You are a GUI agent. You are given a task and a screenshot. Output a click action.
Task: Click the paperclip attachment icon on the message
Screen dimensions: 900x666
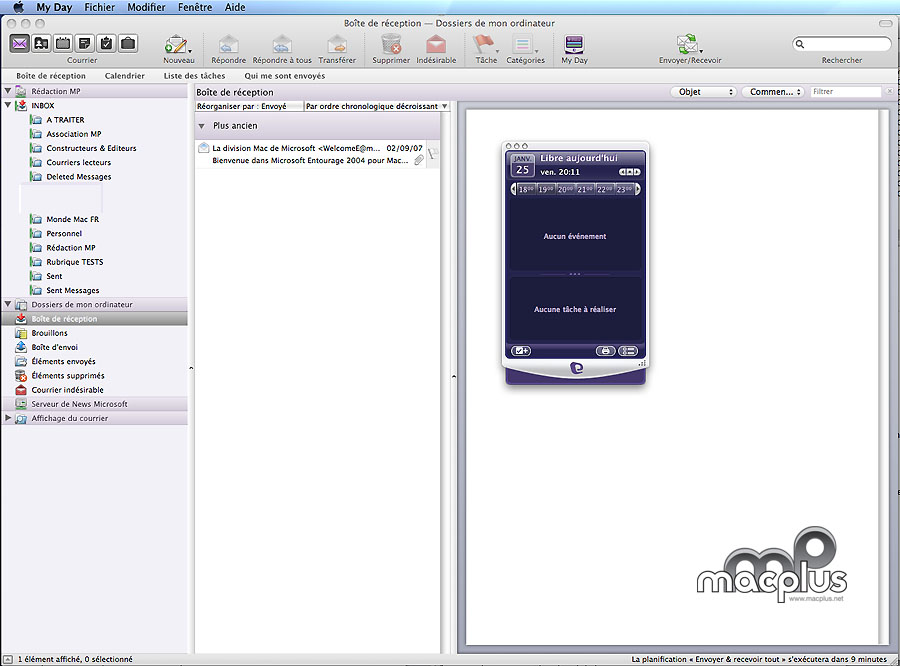click(x=419, y=160)
